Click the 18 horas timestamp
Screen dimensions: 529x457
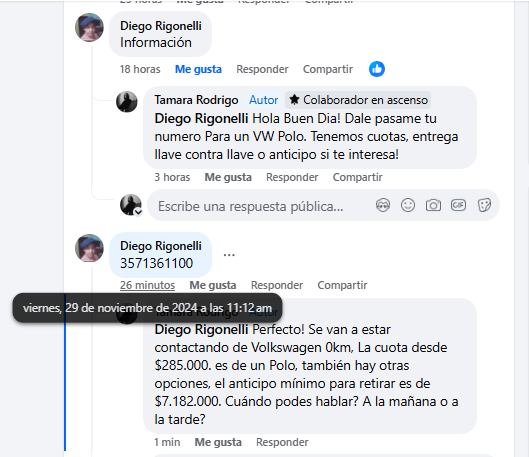pyautogui.click(x=140, y=69)
